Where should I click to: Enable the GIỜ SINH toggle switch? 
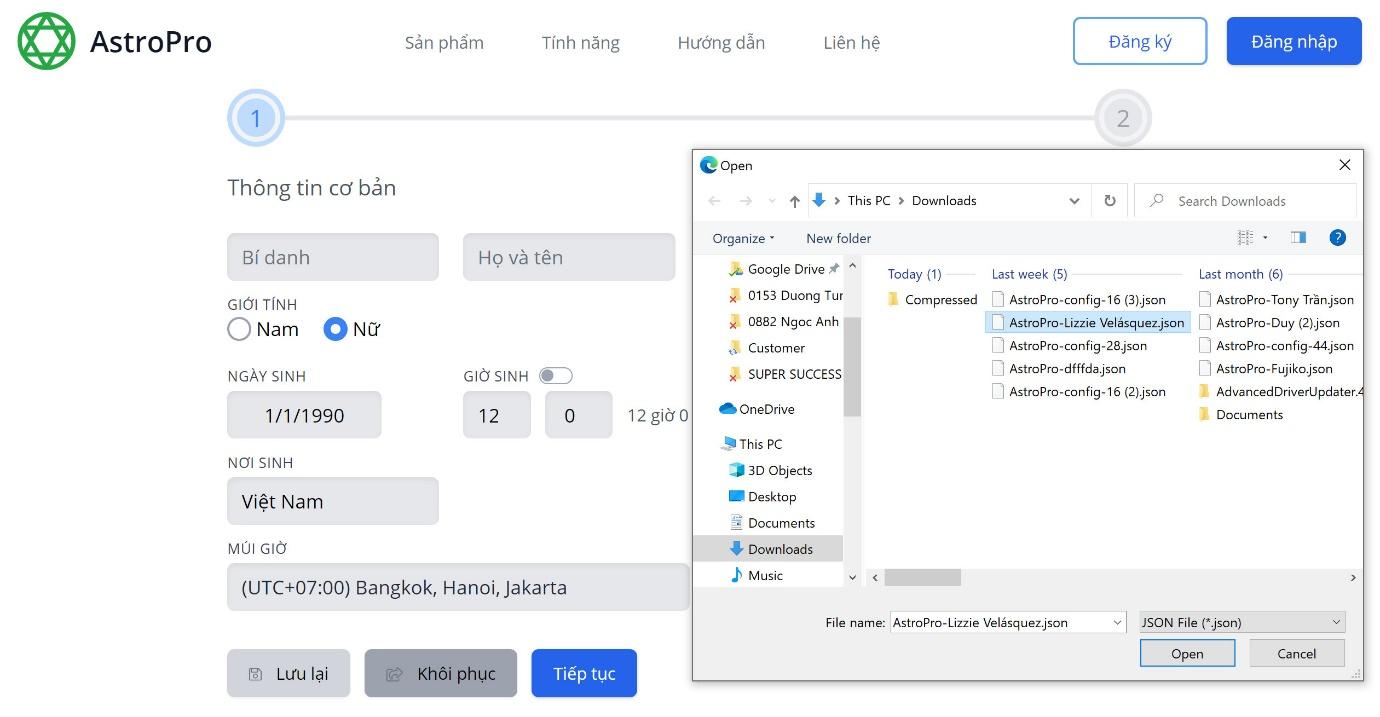click(x=556, y=375)
